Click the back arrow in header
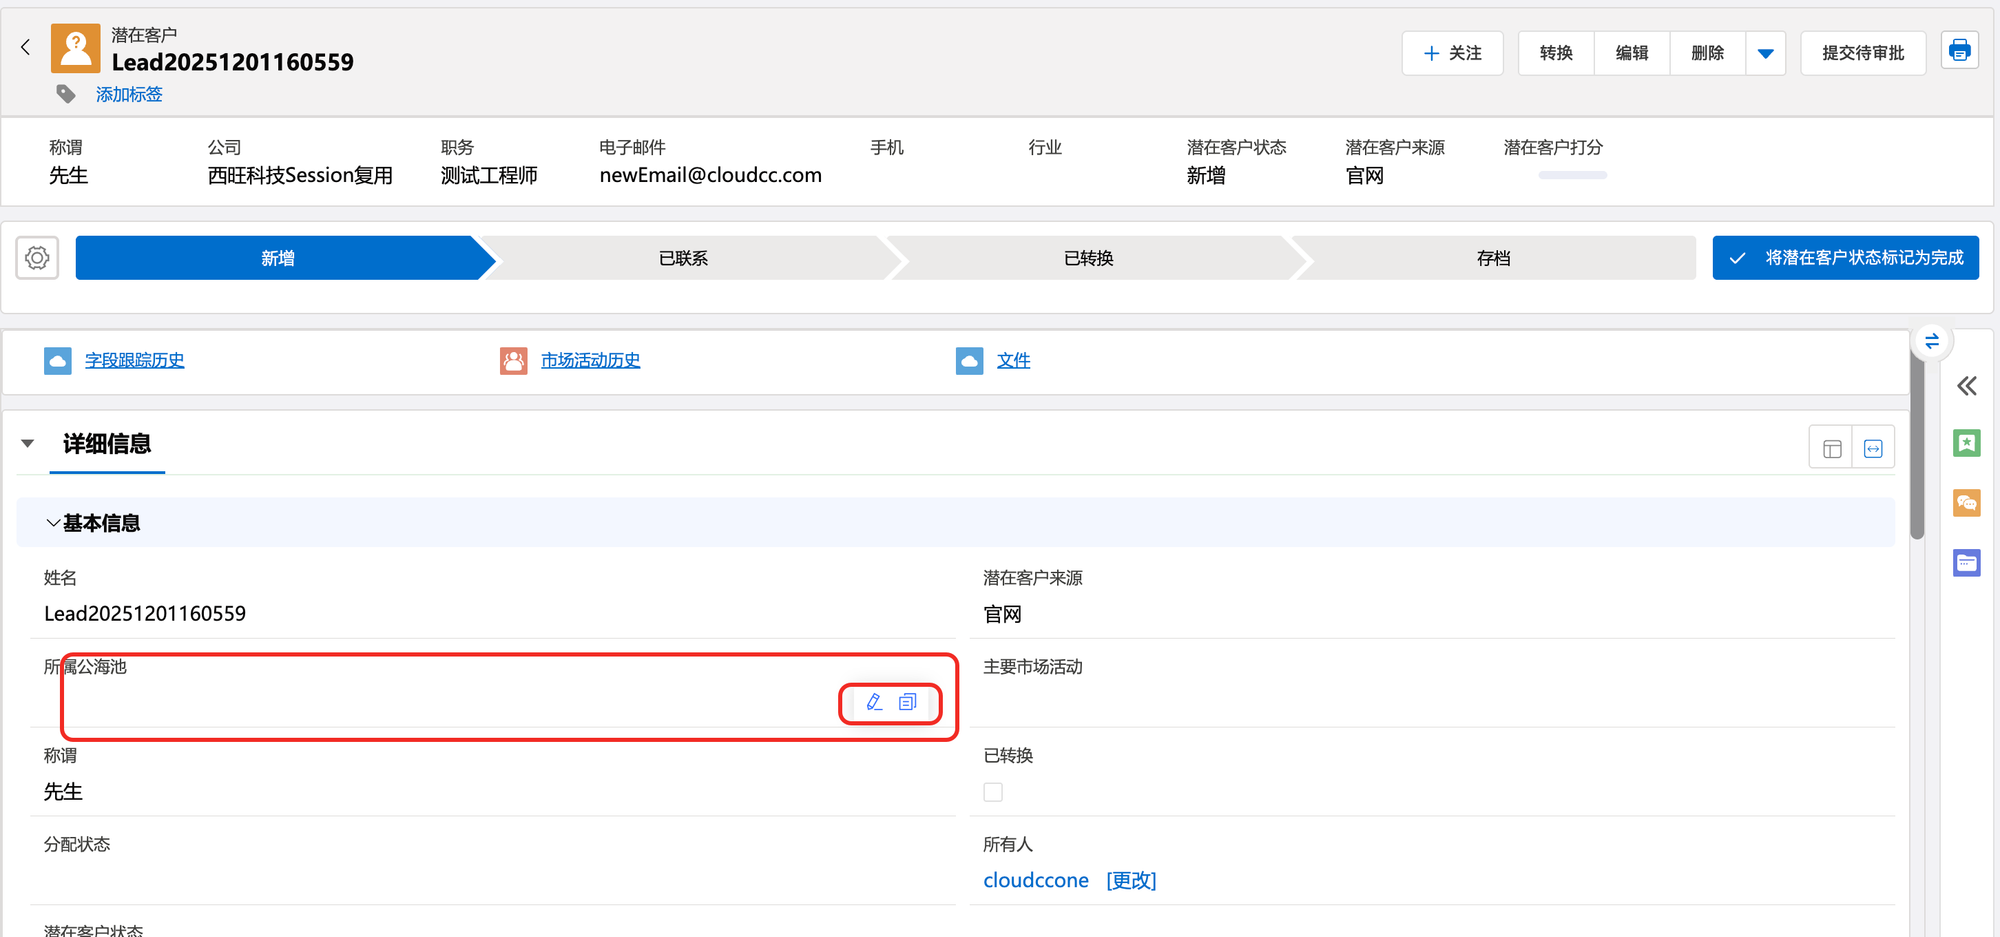This screenshot has height=937, width=2000. [x=26, y=47]
